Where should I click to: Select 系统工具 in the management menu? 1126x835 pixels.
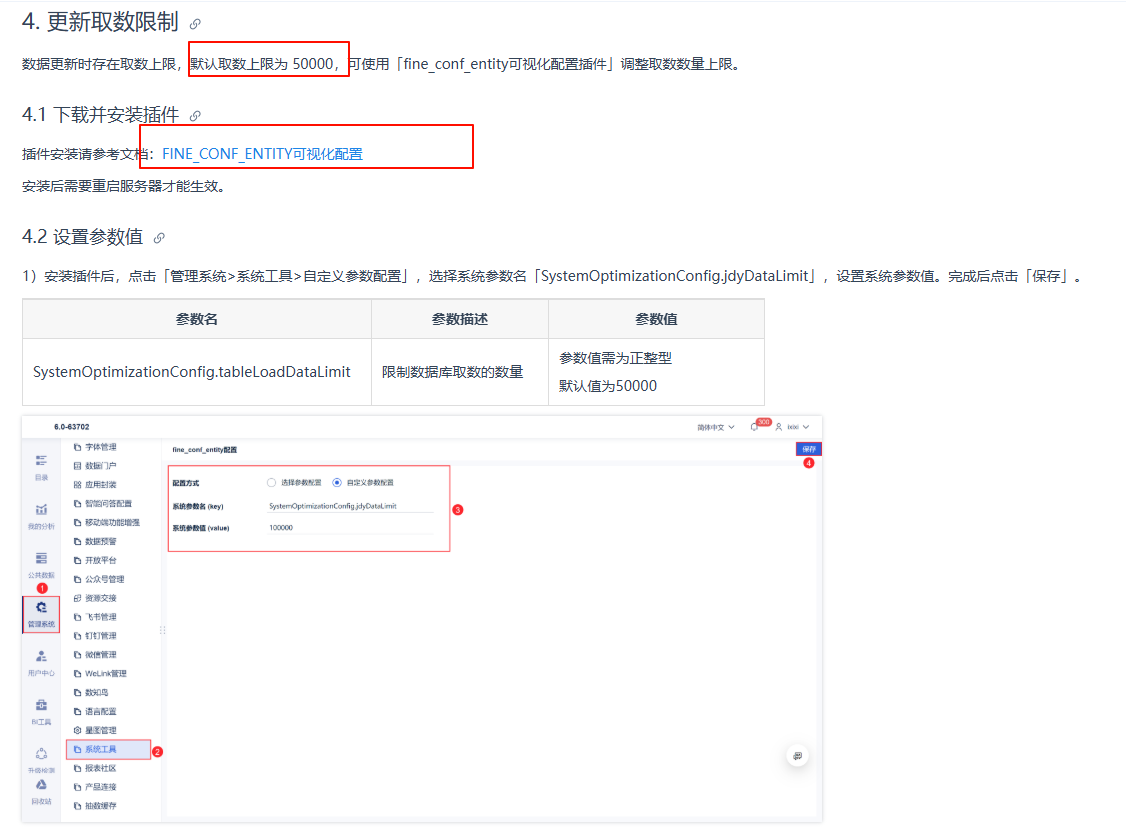click(100, 749)
